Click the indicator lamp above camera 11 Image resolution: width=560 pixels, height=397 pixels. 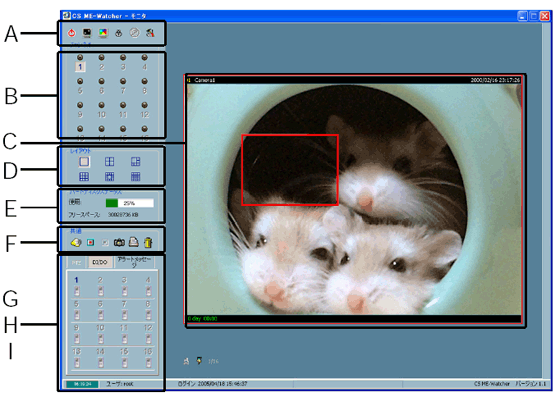tap(123, 105)
